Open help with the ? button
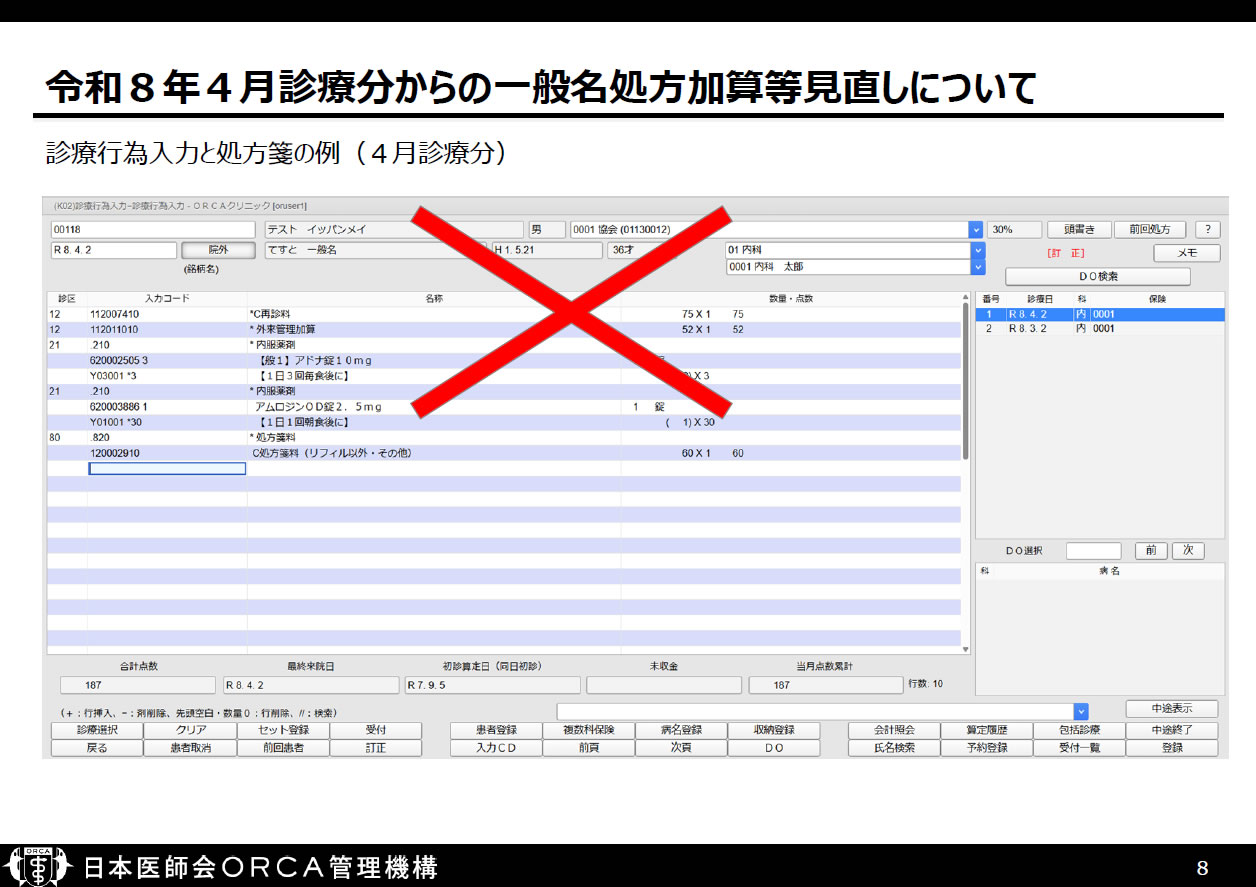This screenshot has height=887, width=1256. tap(1207, 229)
